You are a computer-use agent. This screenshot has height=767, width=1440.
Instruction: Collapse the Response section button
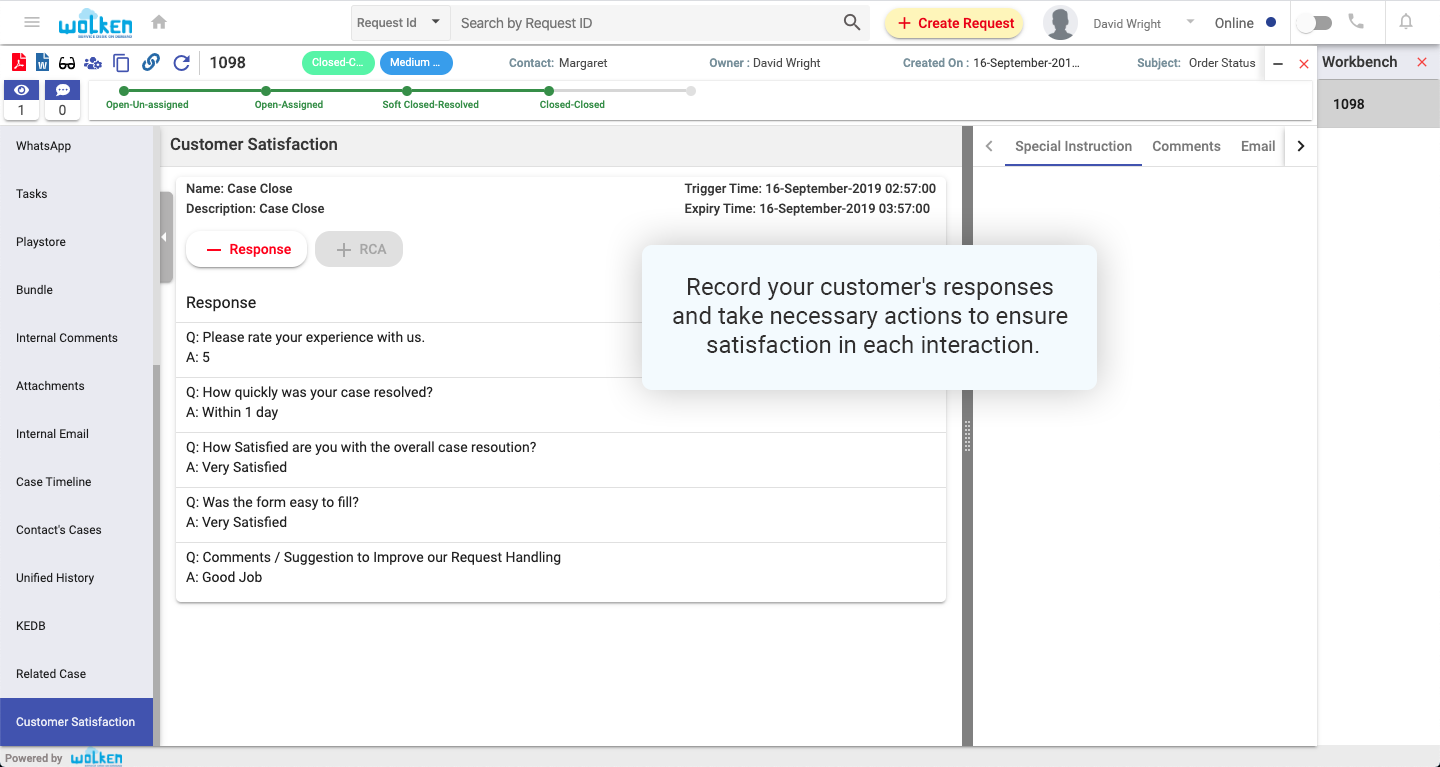[x=247, y=250]
